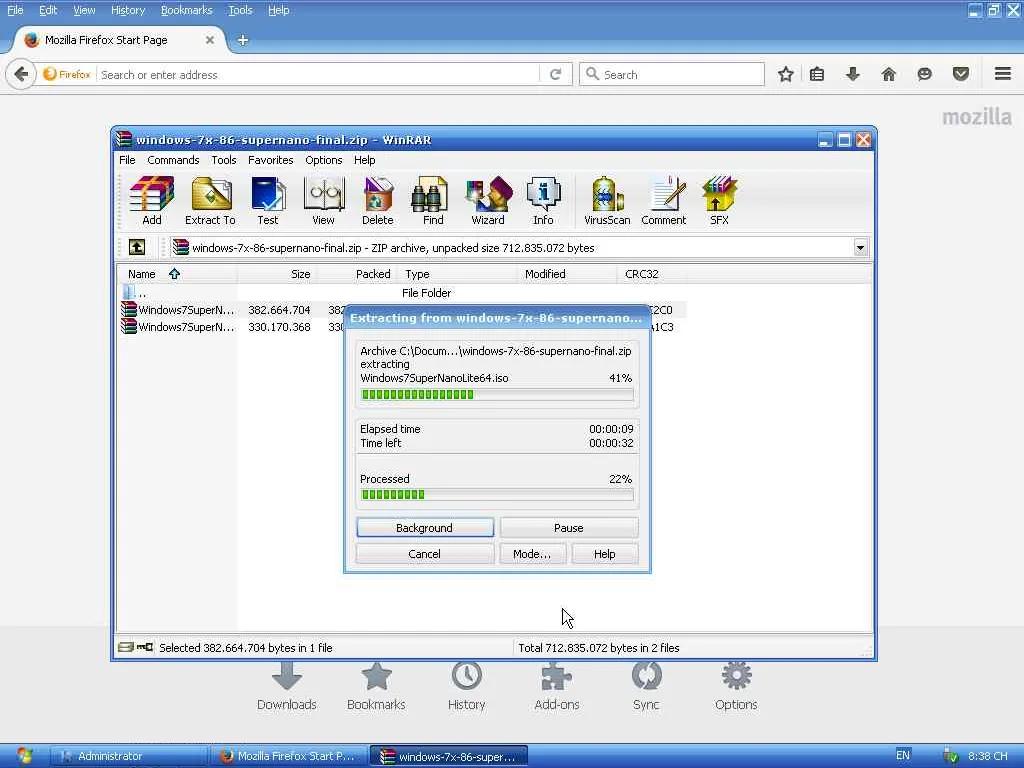Screen dimensions: 1024x768
Task: Click the Add icon in WinRAR toolbar
Action: 152,200
